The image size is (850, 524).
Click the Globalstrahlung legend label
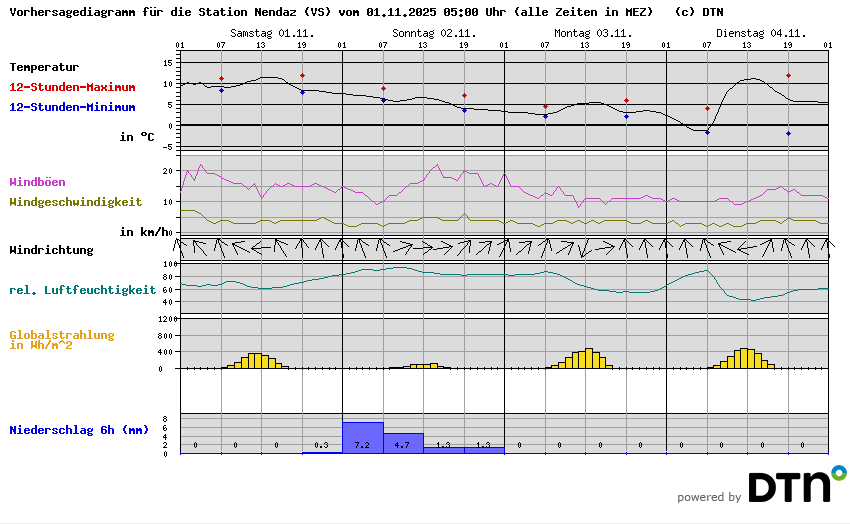pyautogui.click(x=61, y=335)
